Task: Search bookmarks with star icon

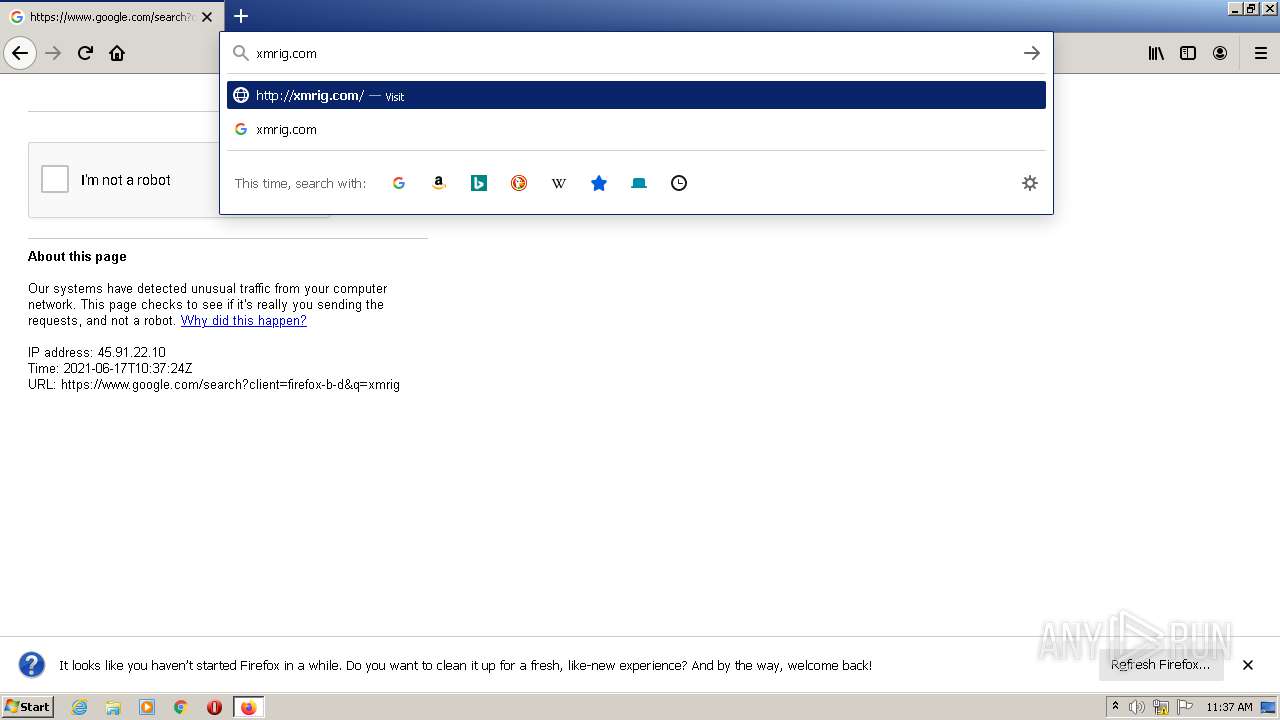Action: coord(599,183)
